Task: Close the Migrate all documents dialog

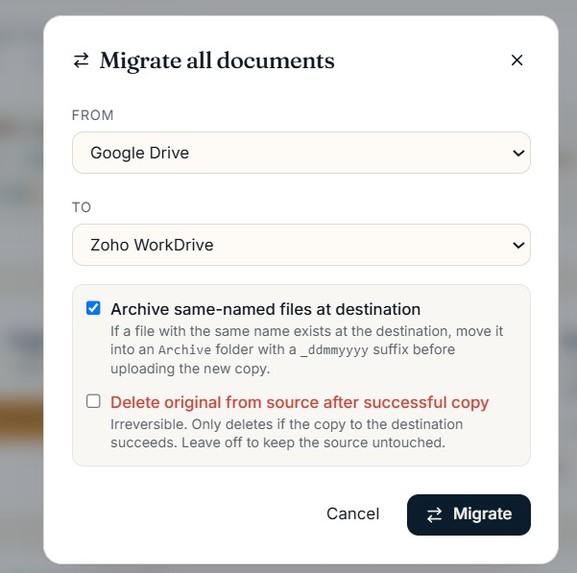Action: coord(517,60)
